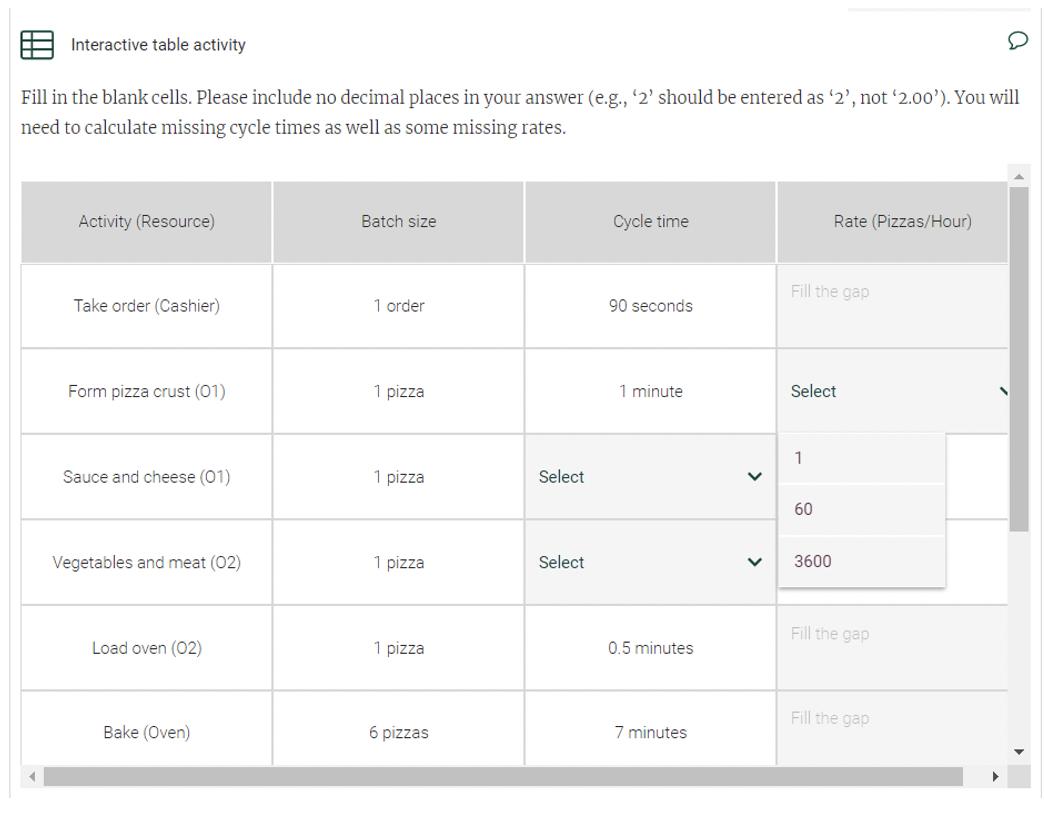Choose option 1 from the rate list
This screenshot has width=1044, height=824.
(x=862, y=458)
